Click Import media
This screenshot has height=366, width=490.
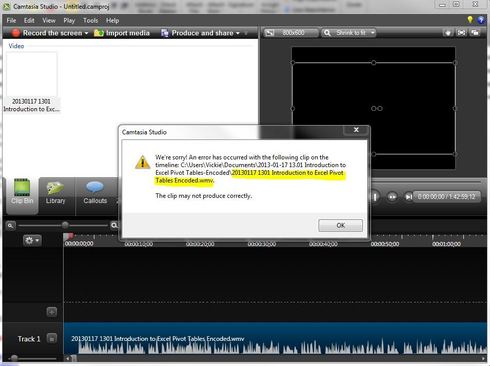point(122,33)
